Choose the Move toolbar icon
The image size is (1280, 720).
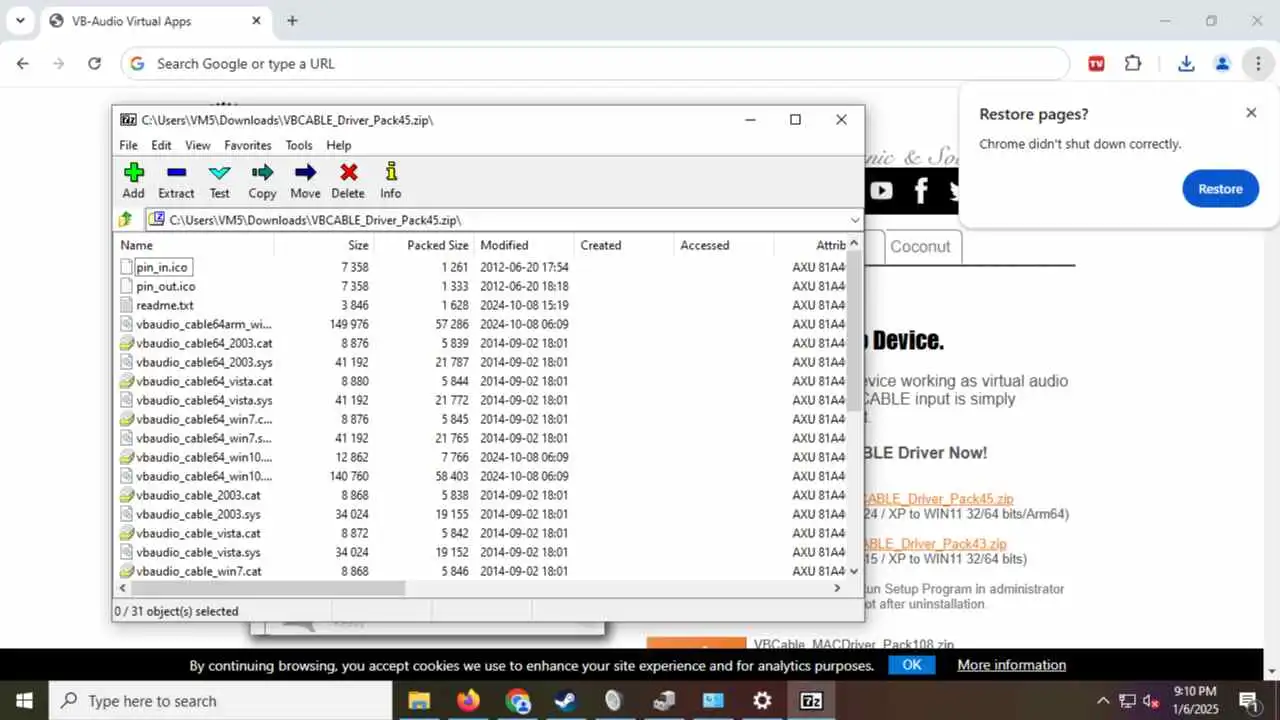(x=305, y=181)
